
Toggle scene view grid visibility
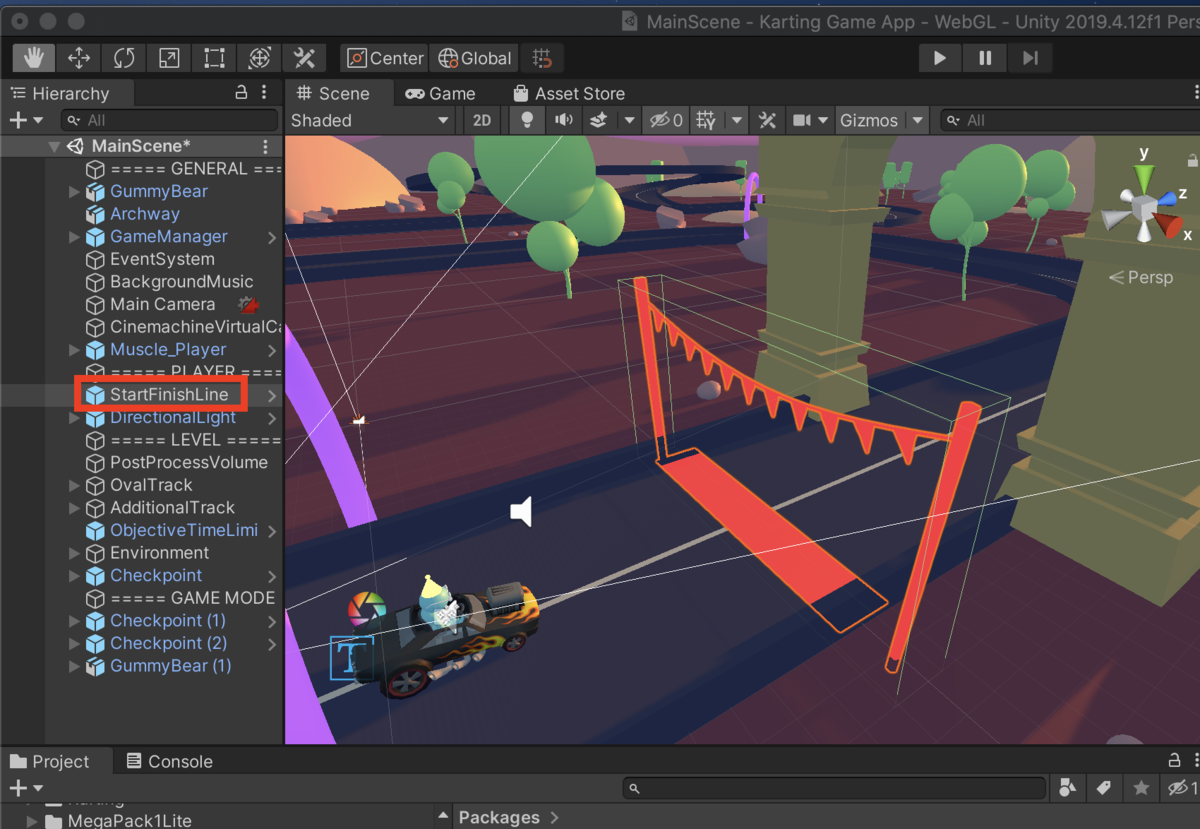tap(707, 120)
